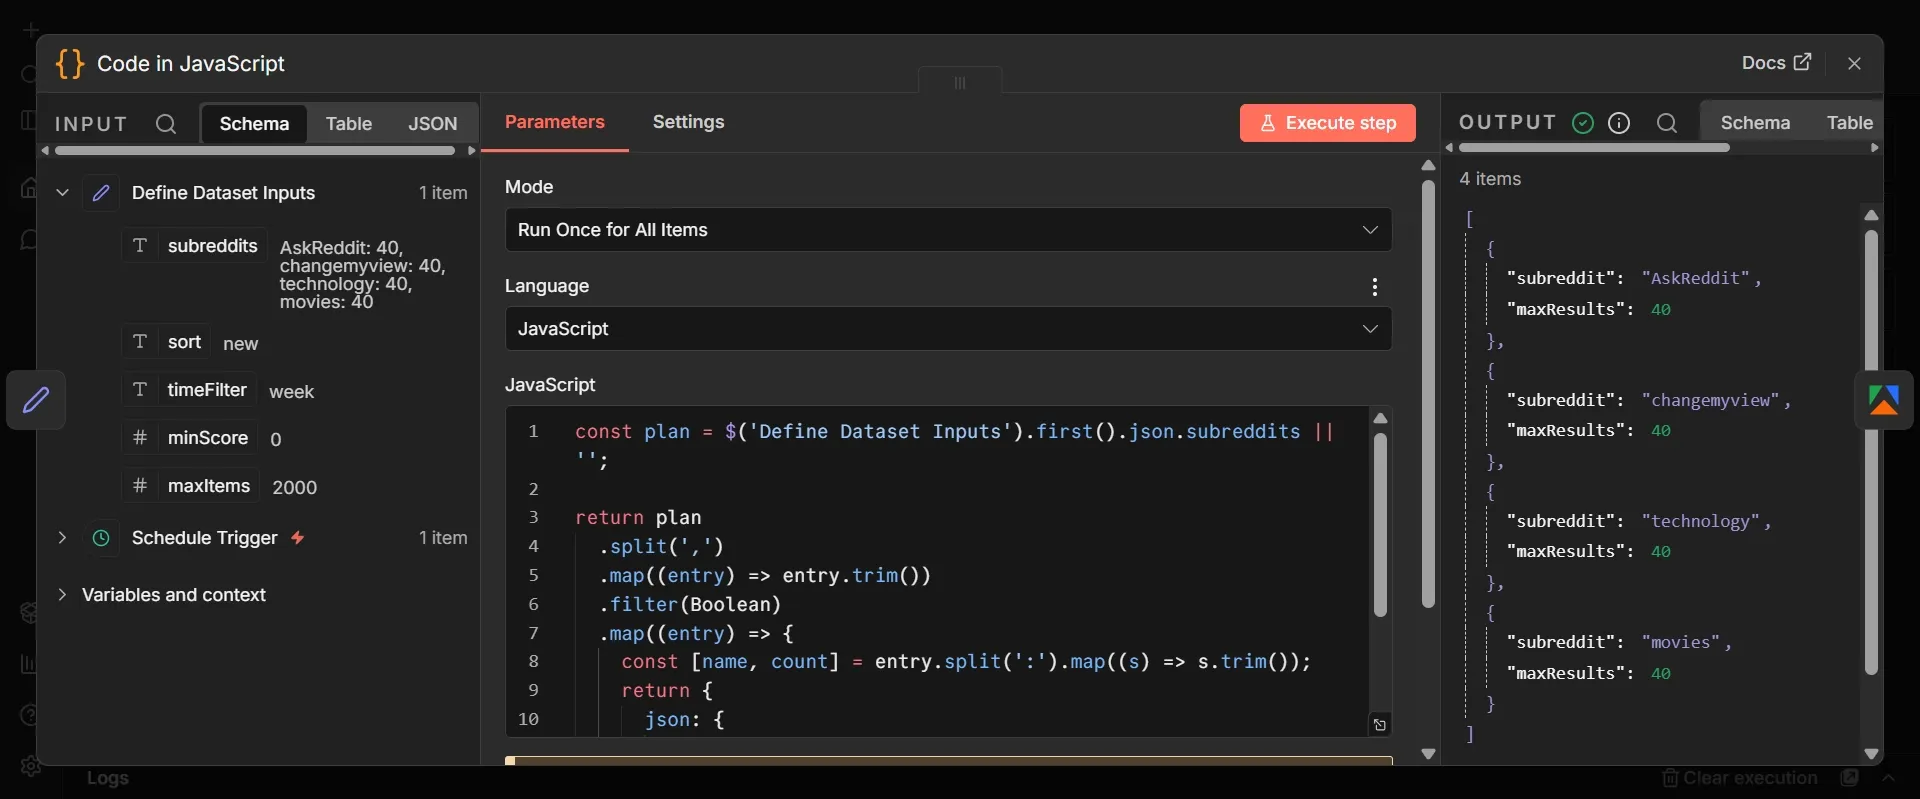Click the Language options three-dot menu
This screenshot has height=799, width=1920.
[x=1375, y=287]
